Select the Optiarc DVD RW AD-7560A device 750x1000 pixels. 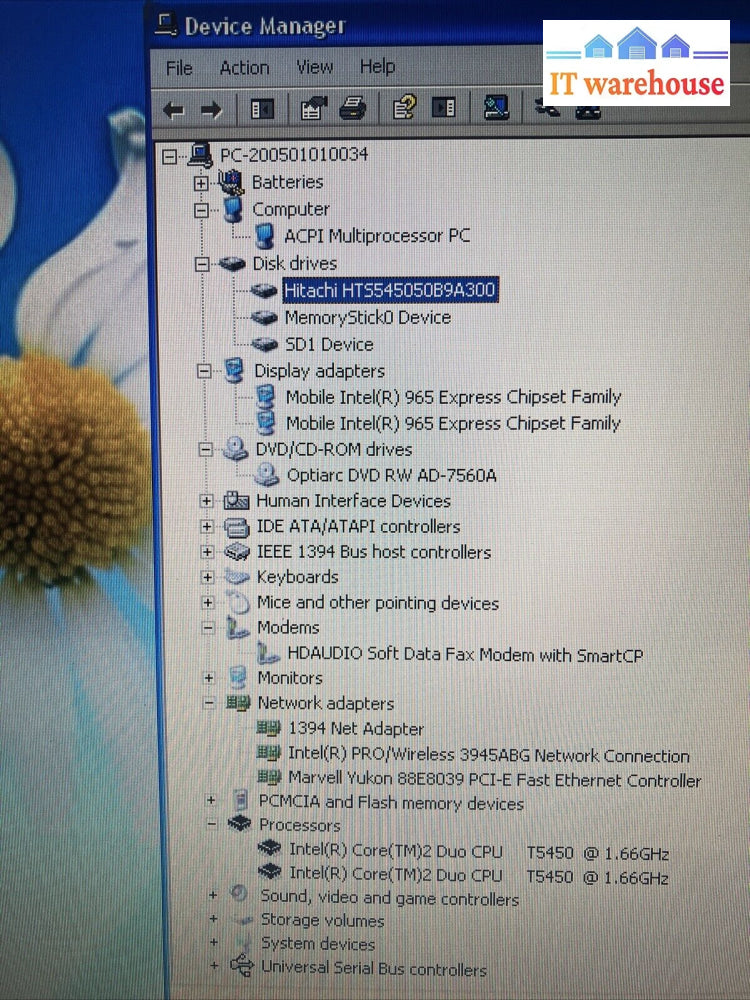point(391,476)
